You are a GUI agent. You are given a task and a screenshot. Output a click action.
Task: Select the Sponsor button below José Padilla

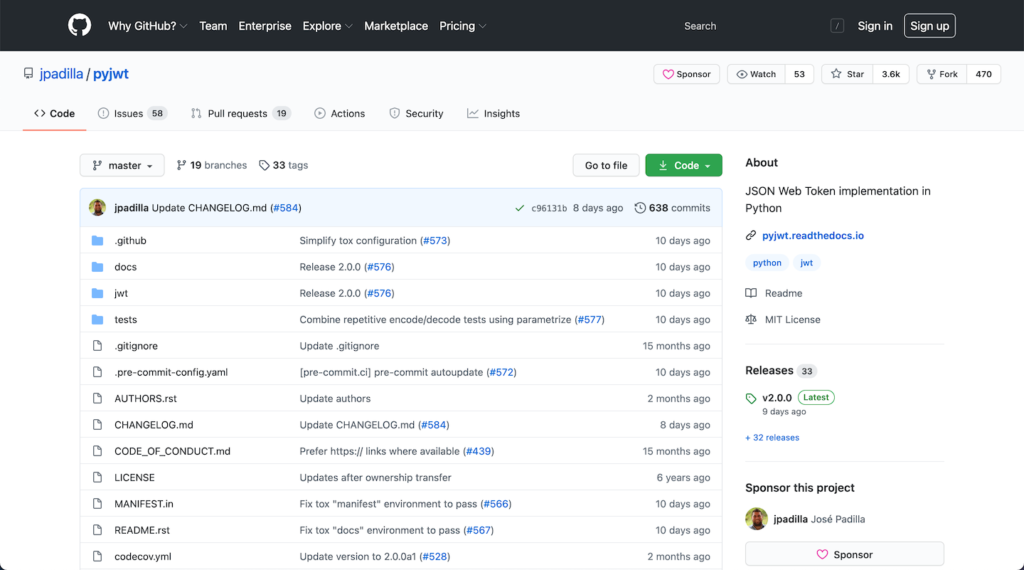point(844,554)
